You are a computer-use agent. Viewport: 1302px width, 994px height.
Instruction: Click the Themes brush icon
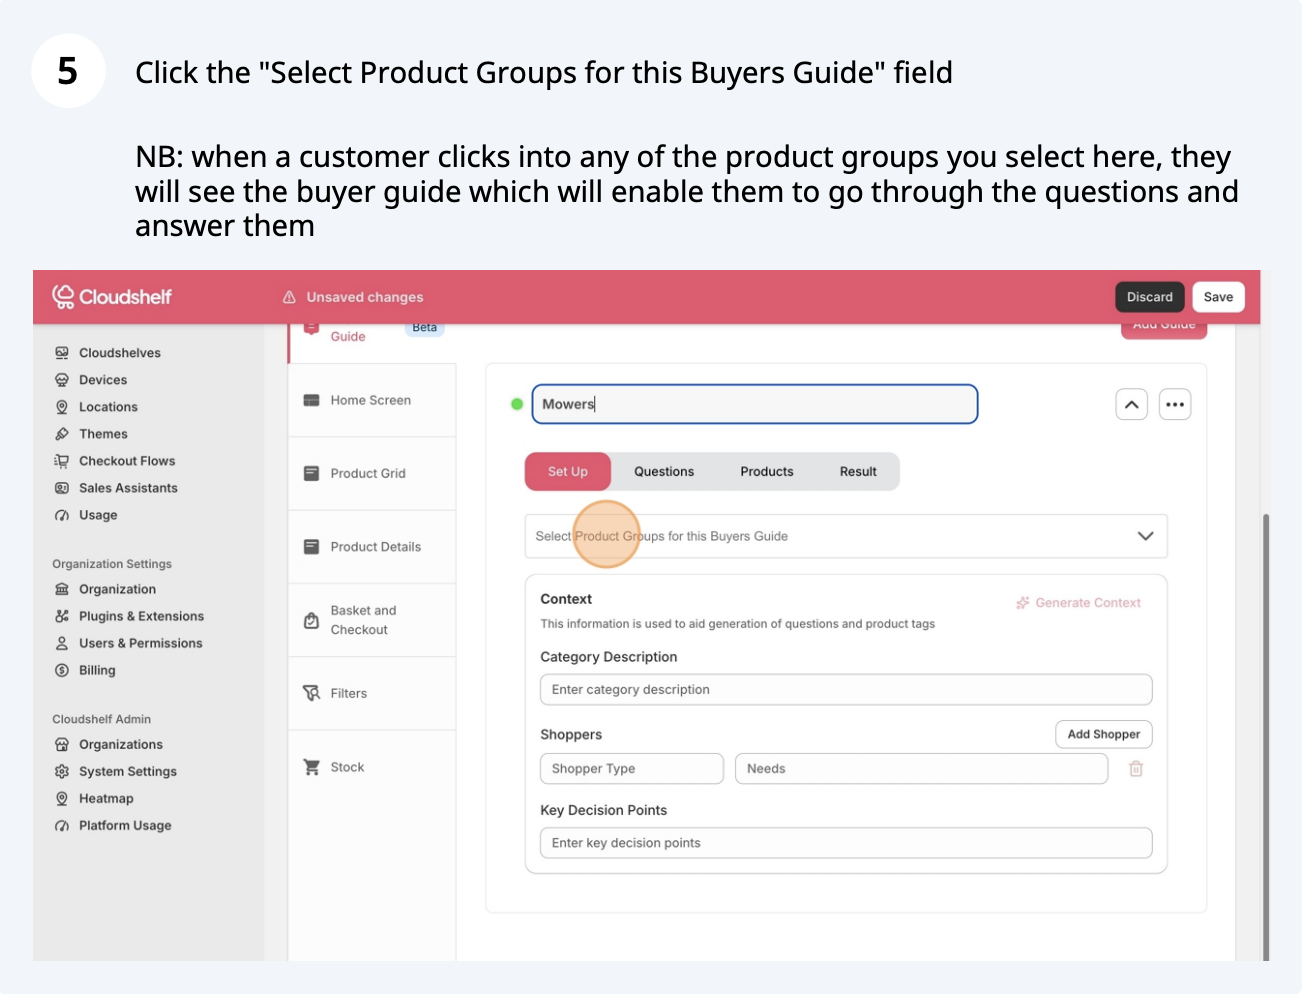tap(62, 434)
